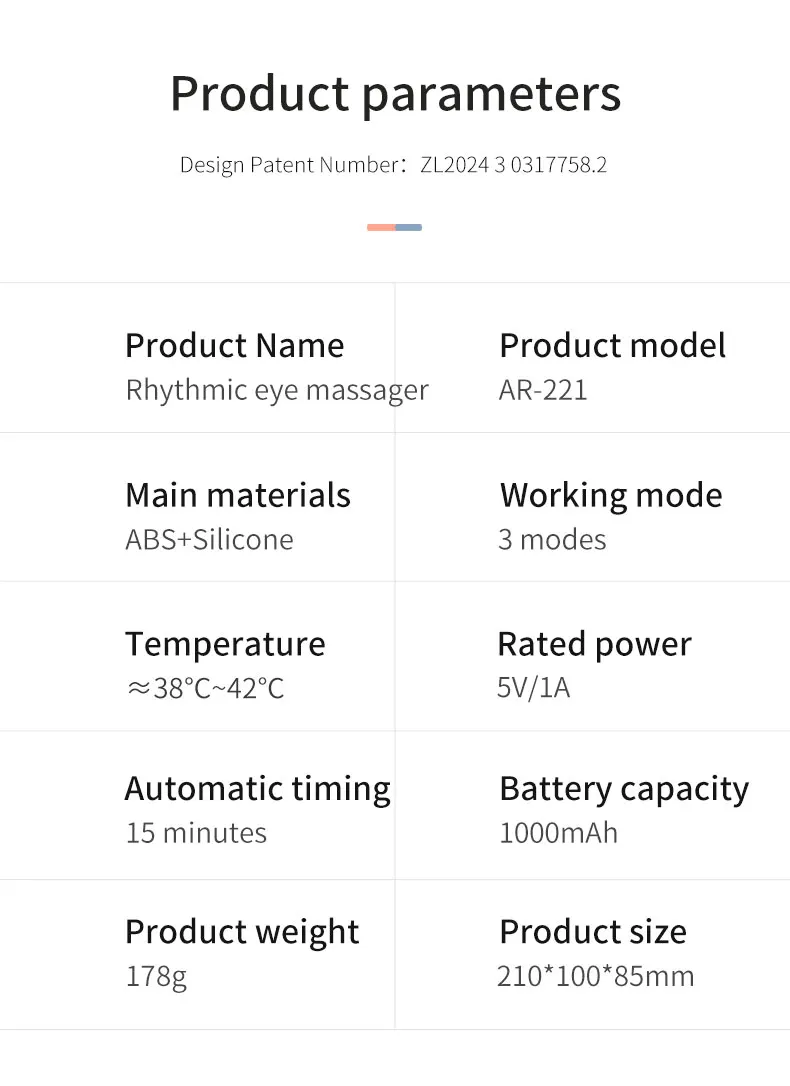This screenshot has width=790, height=1086.
Task: Click Rhythmic eye massager text
Action: (x=277, y=390)
